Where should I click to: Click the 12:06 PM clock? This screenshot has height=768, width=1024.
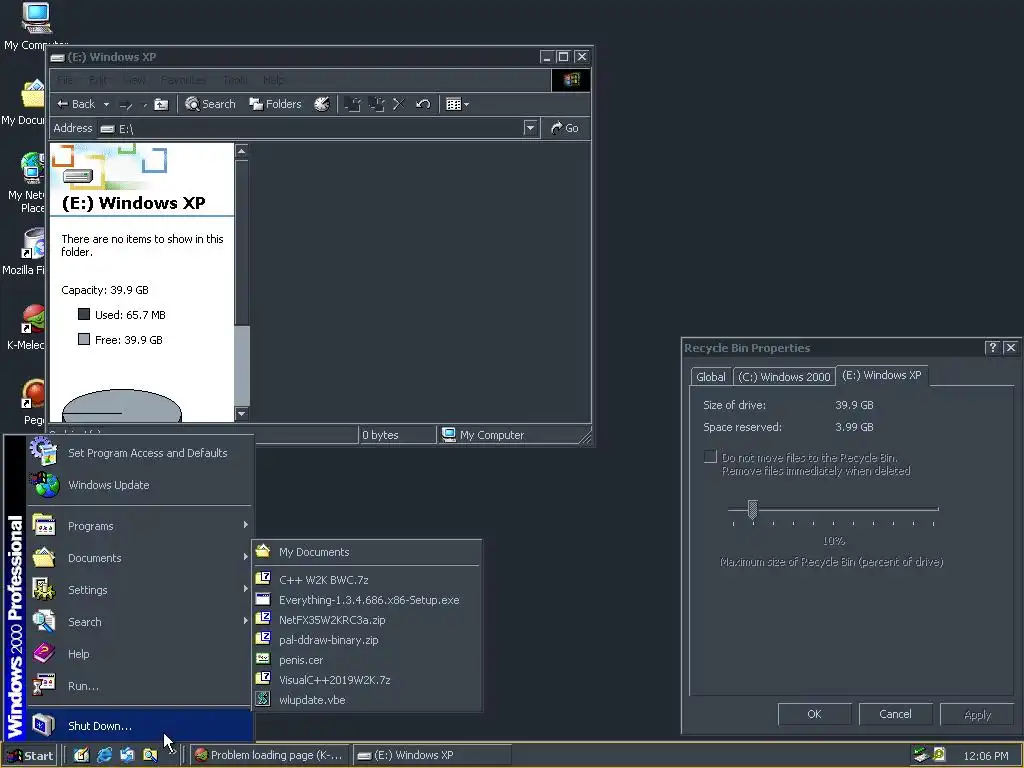coord(985,756)
